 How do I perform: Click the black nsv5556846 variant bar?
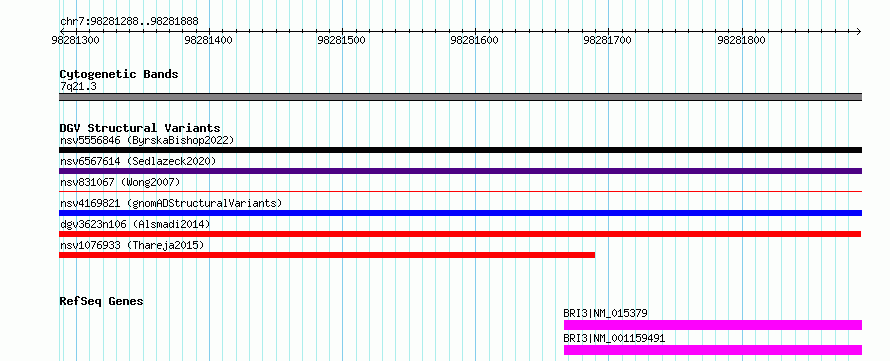(460, 150)
